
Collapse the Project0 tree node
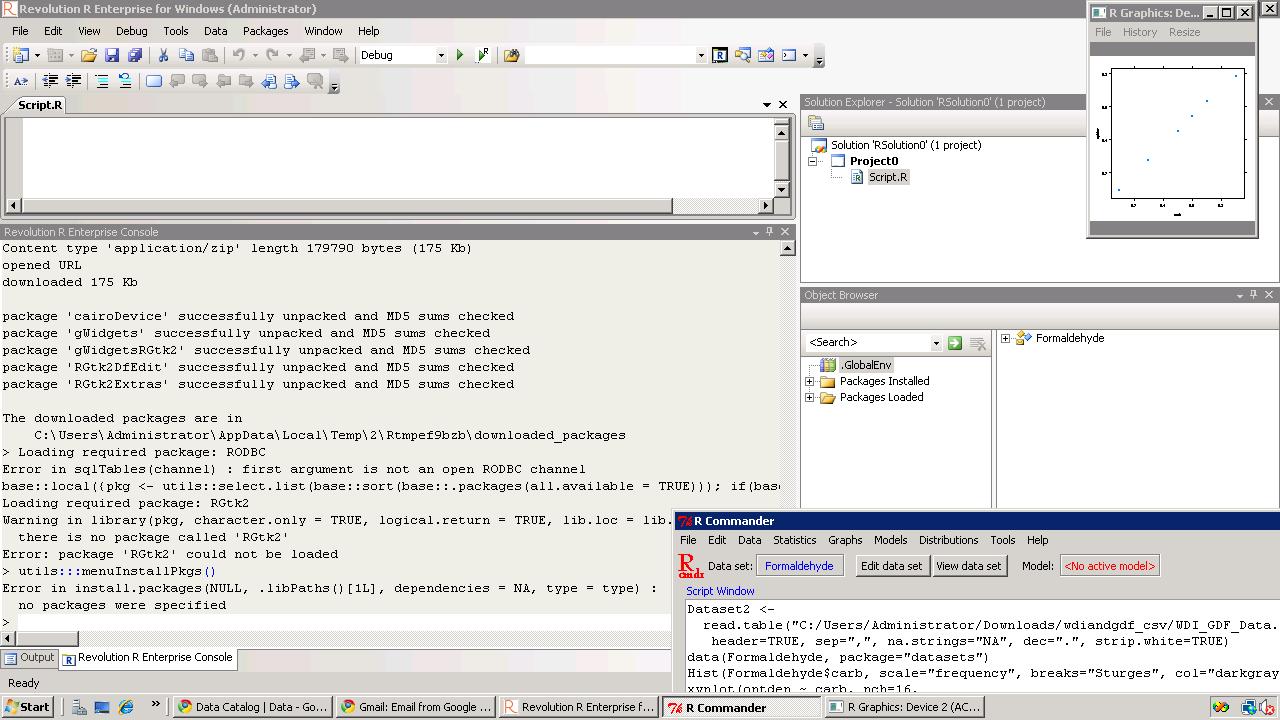813,161
